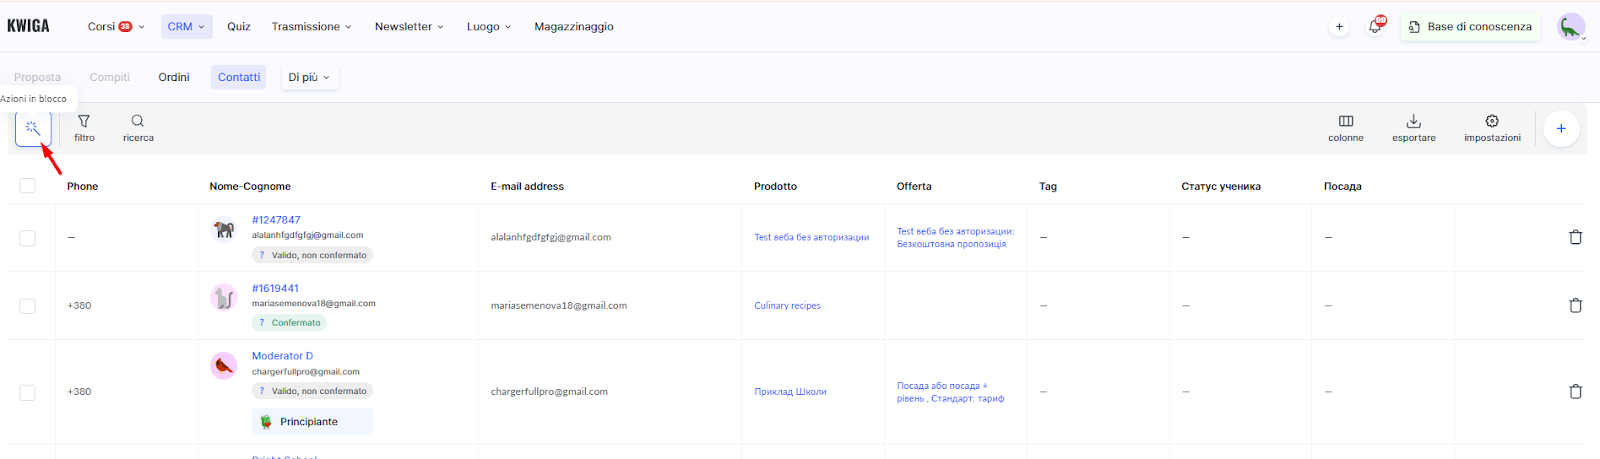Click the notification bell icon

(1375, 27)
